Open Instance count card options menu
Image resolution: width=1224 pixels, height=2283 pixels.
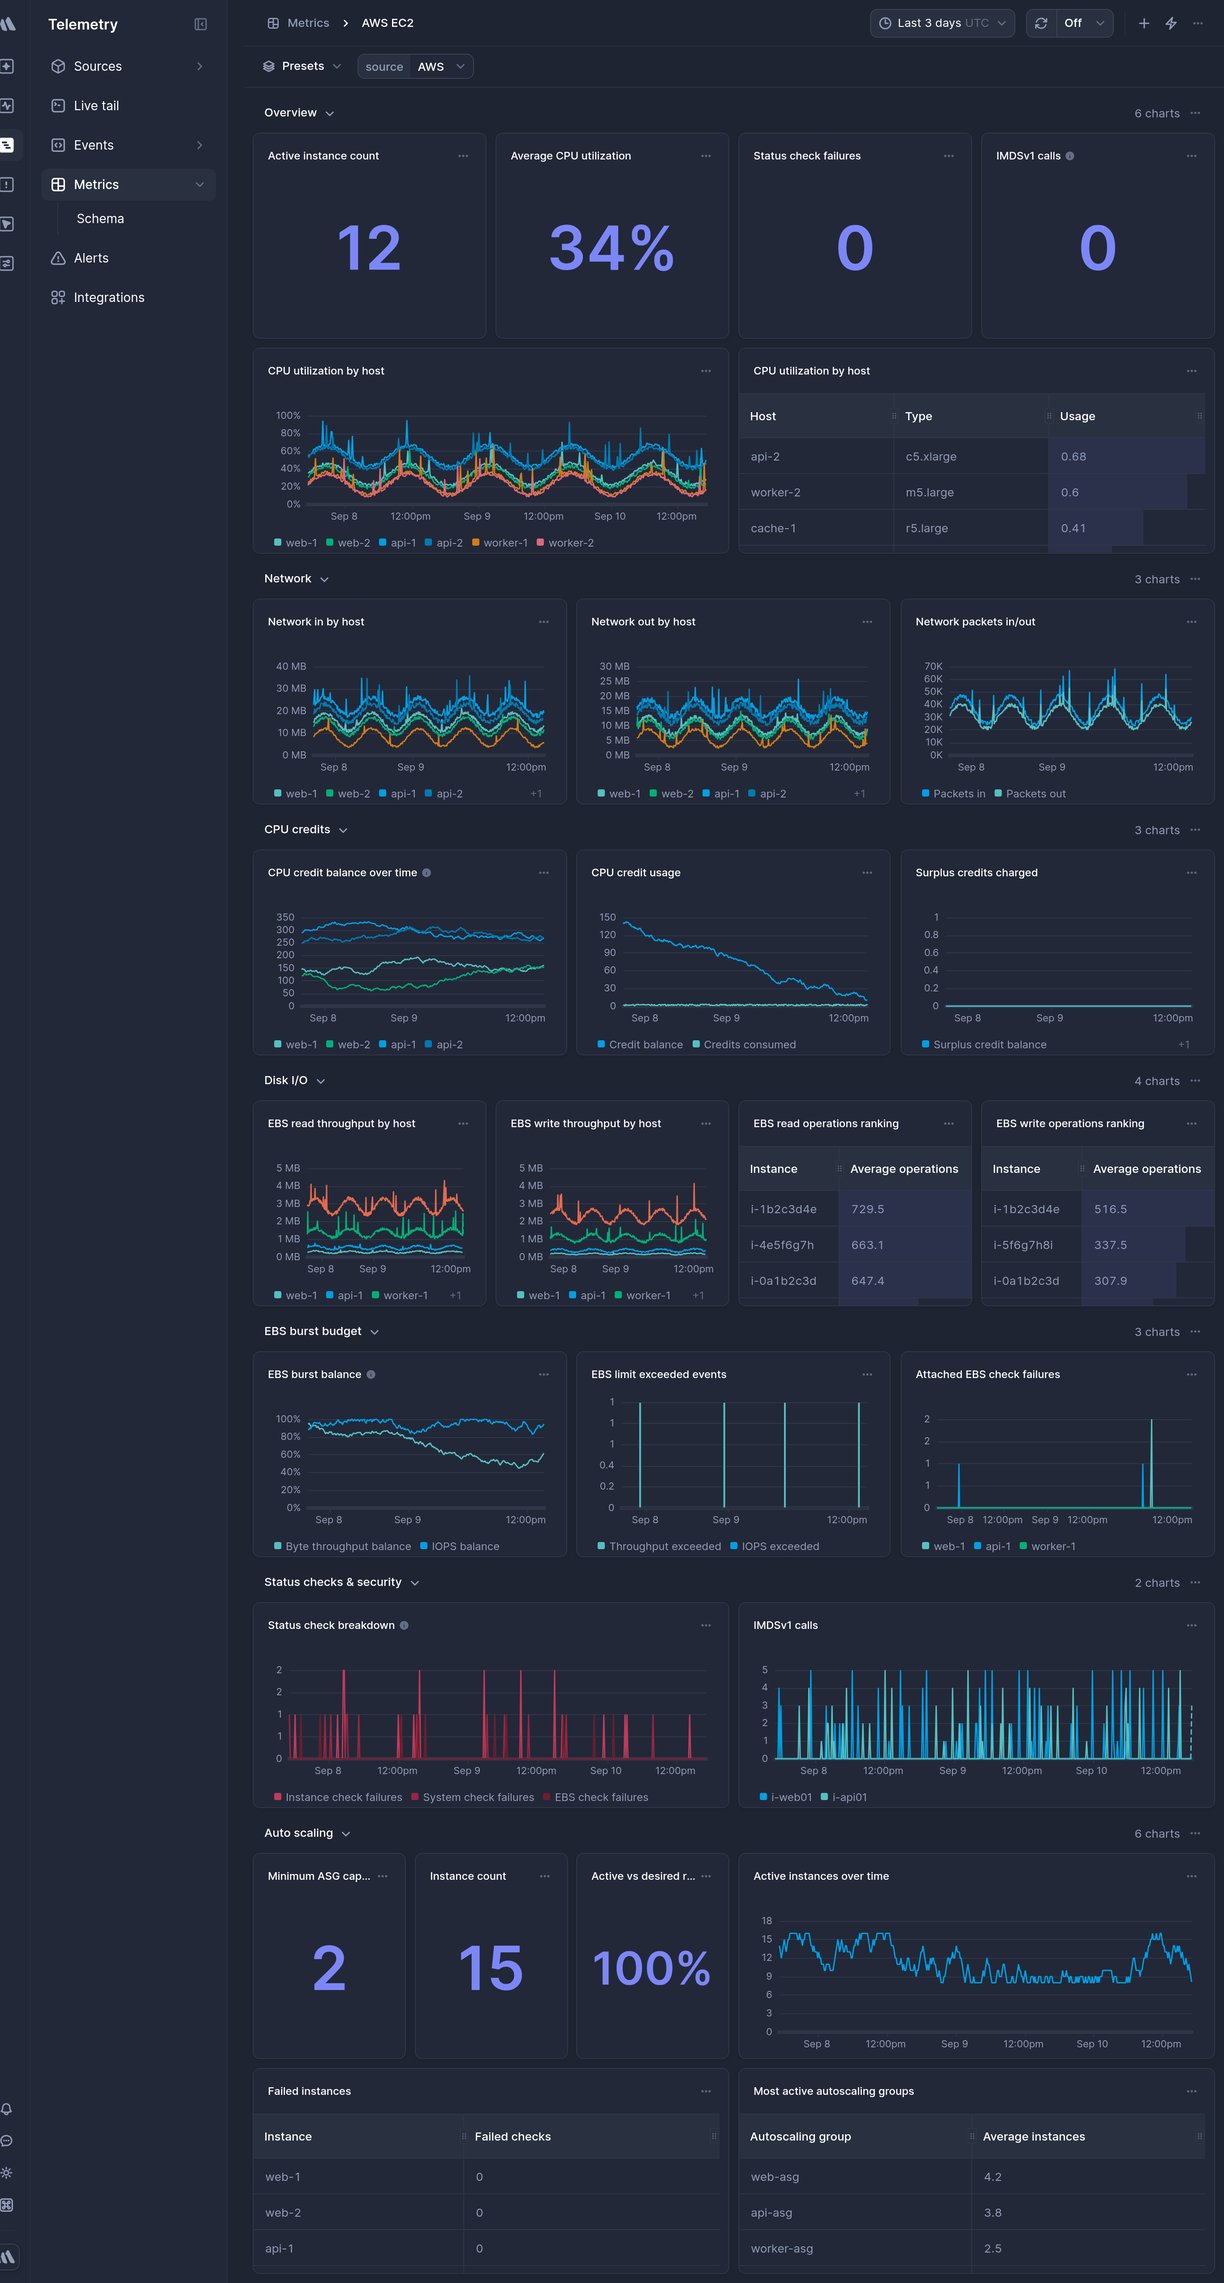tap(544, 1877)
